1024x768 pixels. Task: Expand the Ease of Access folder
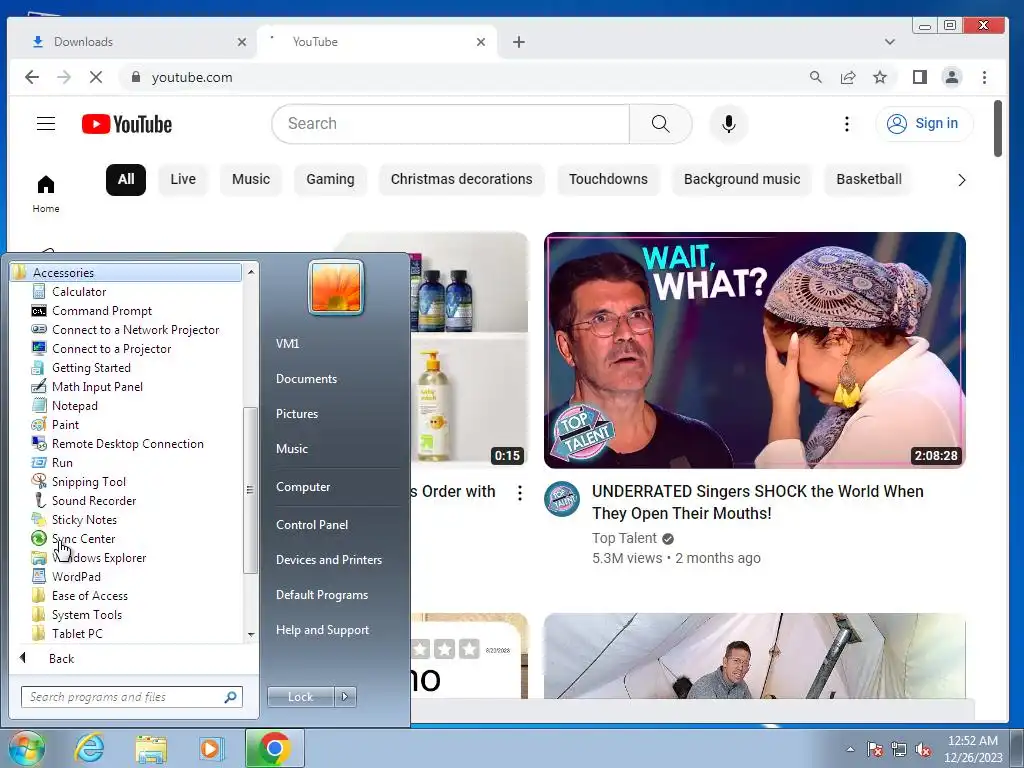point(89,596)
